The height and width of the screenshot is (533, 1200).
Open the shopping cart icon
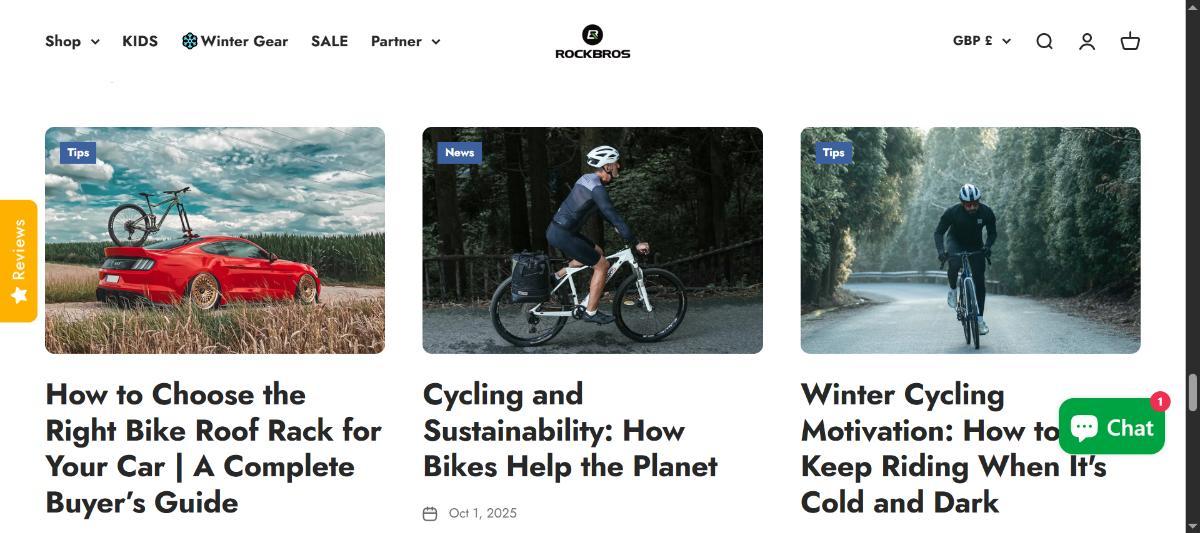[1130, 41]
